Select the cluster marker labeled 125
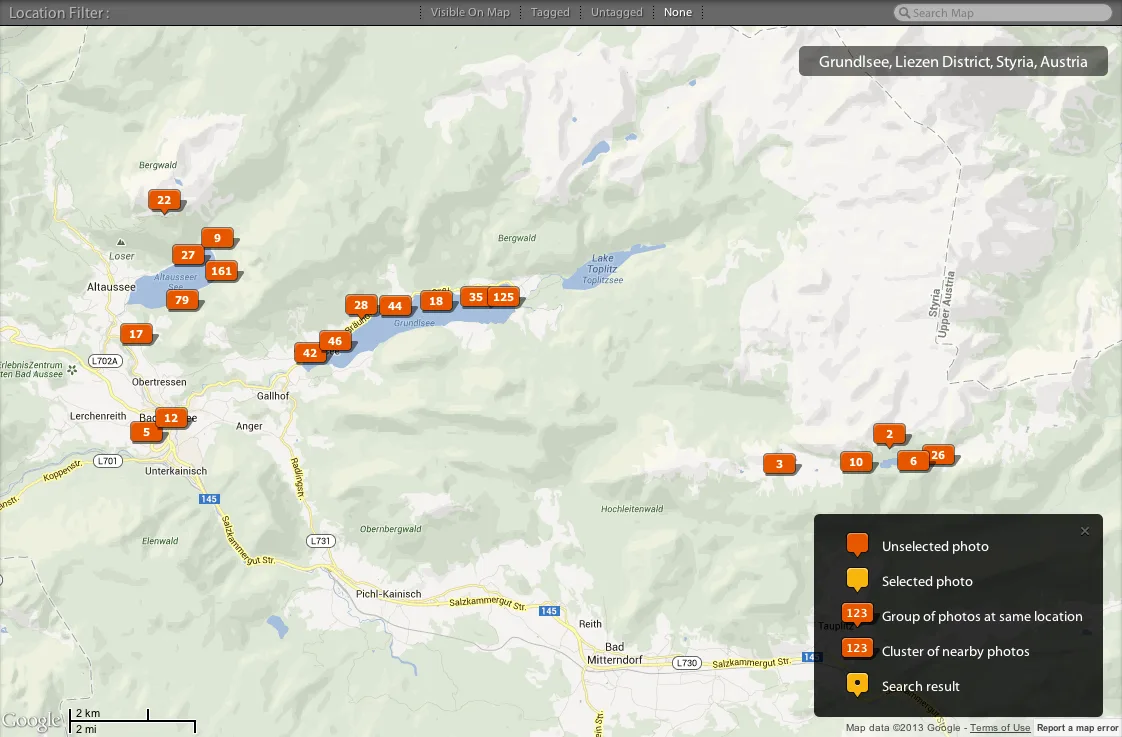The height and width of the screenshot is (737, 1122). [x=504, y=297]
